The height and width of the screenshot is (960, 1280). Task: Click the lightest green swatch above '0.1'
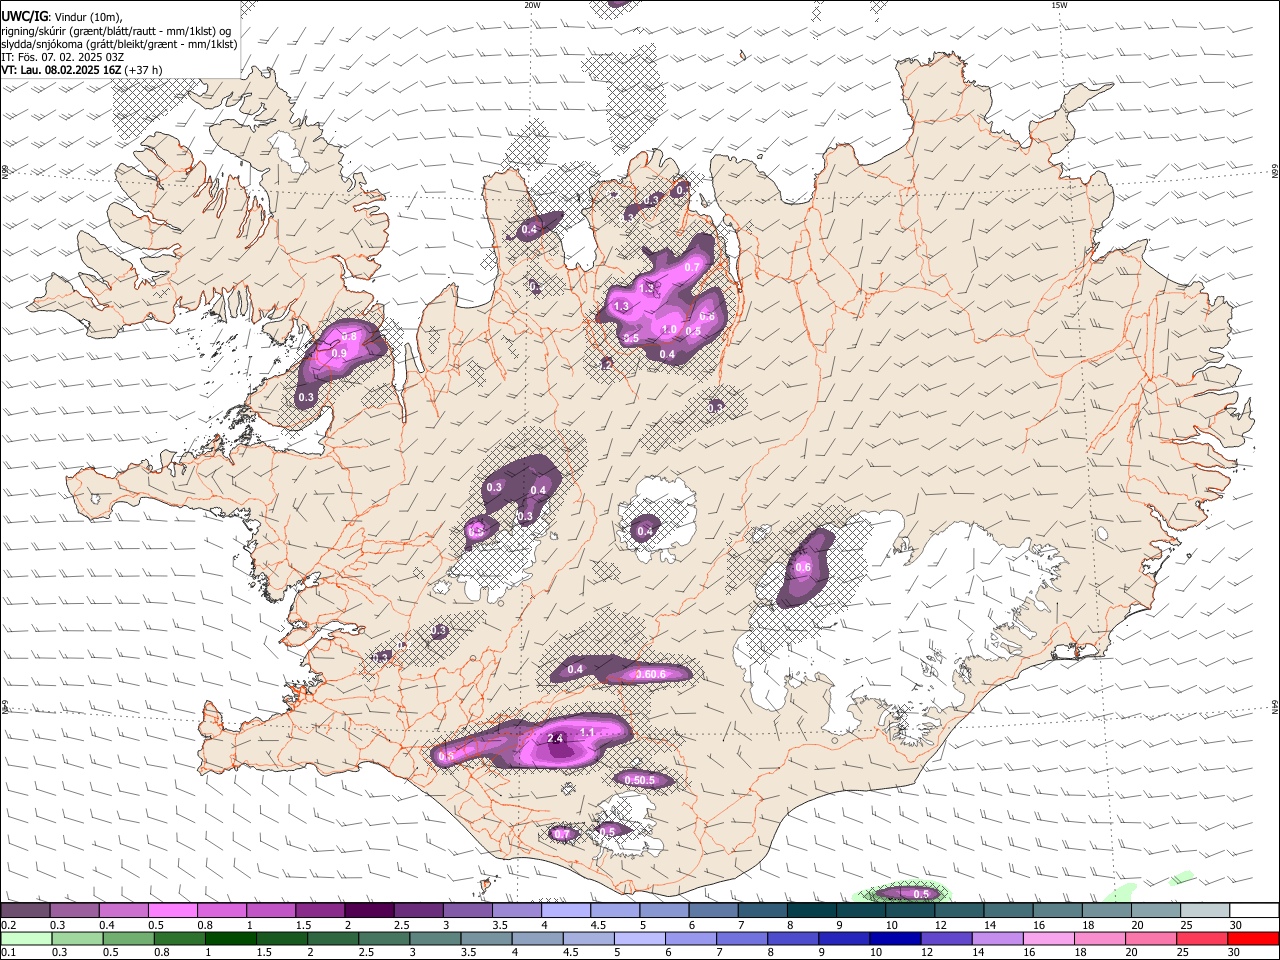tap(26, 939)
